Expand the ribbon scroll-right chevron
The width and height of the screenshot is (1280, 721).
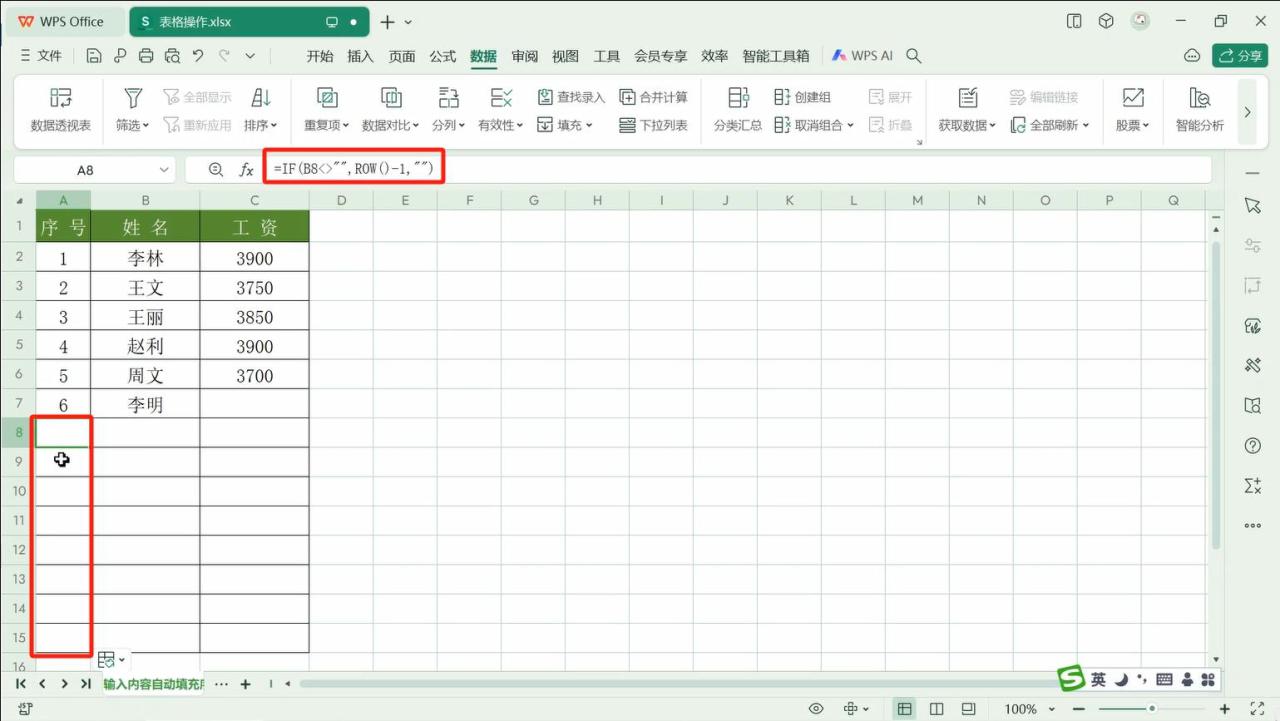click(1247, 112)
